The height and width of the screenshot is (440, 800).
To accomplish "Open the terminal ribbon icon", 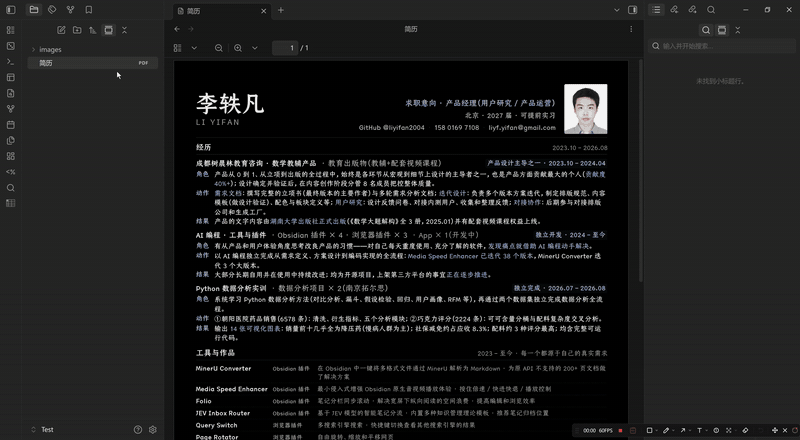I will click(10, 62).
